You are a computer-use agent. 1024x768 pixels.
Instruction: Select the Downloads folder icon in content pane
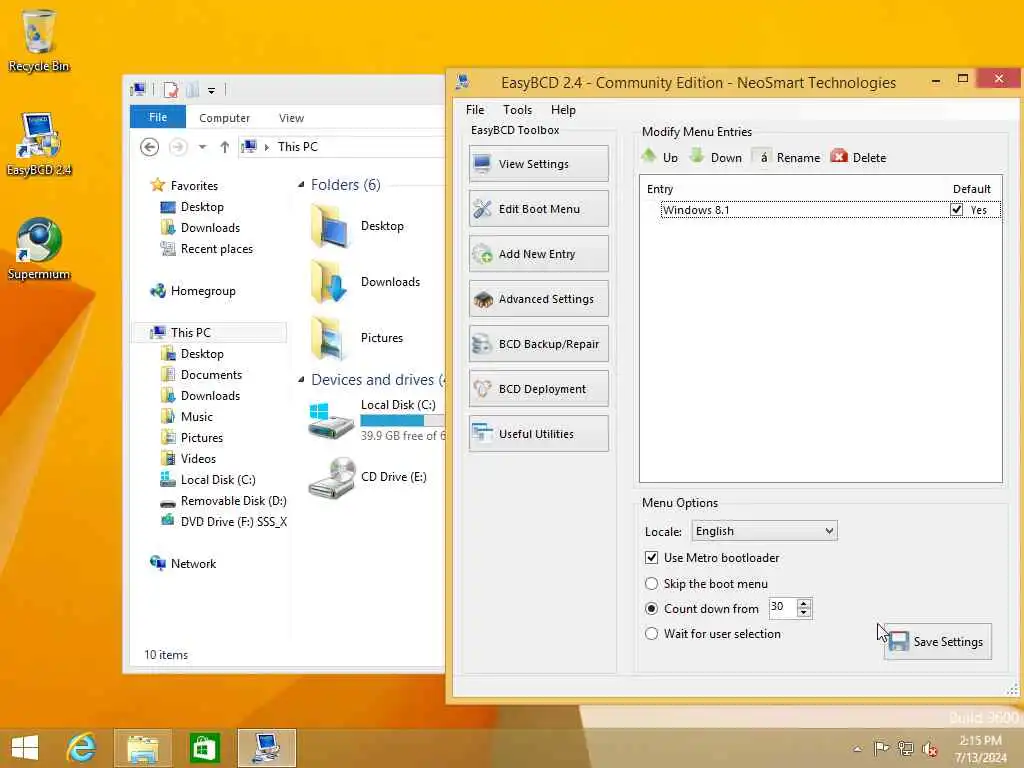coord(329,282)
